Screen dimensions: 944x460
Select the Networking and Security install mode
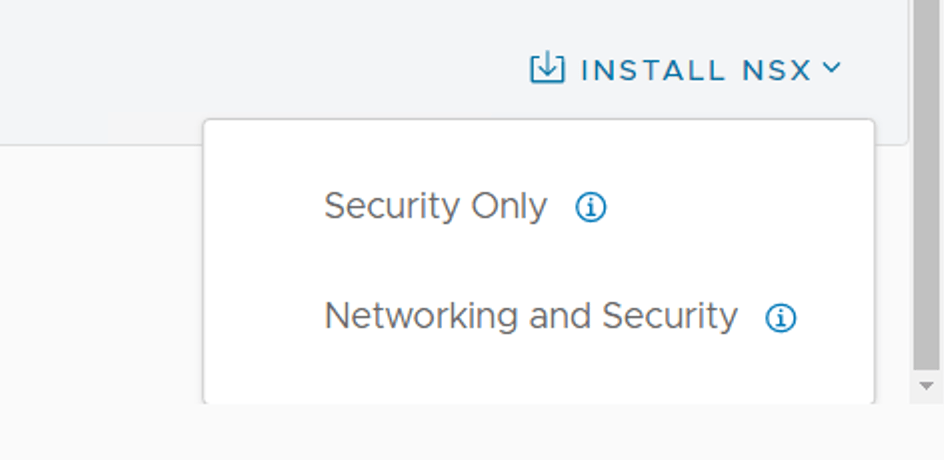(531, 317)
